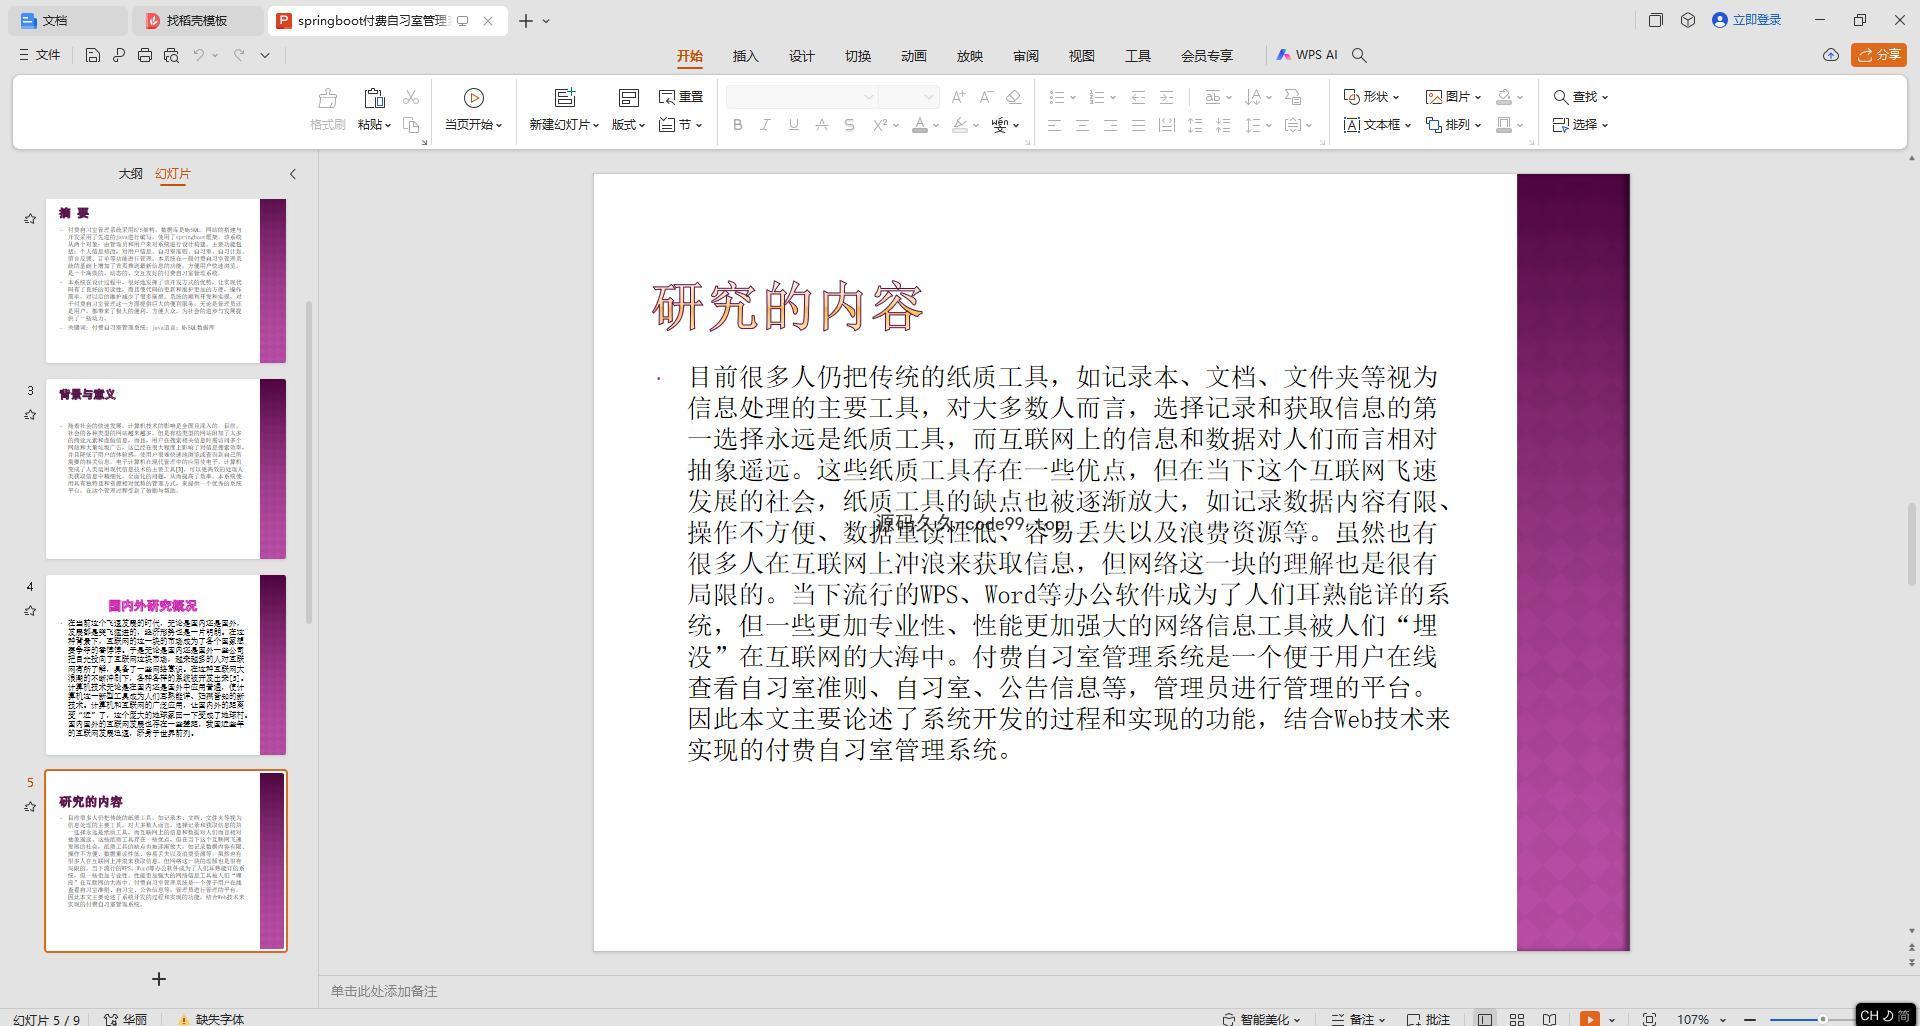1920x1026 pixels.
Task: Click the WPS AI button
Action: (1306, 55)
